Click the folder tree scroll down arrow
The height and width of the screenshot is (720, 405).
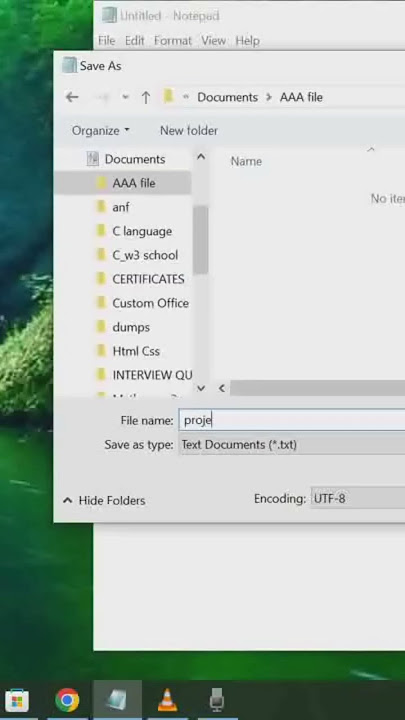point(201,388)
